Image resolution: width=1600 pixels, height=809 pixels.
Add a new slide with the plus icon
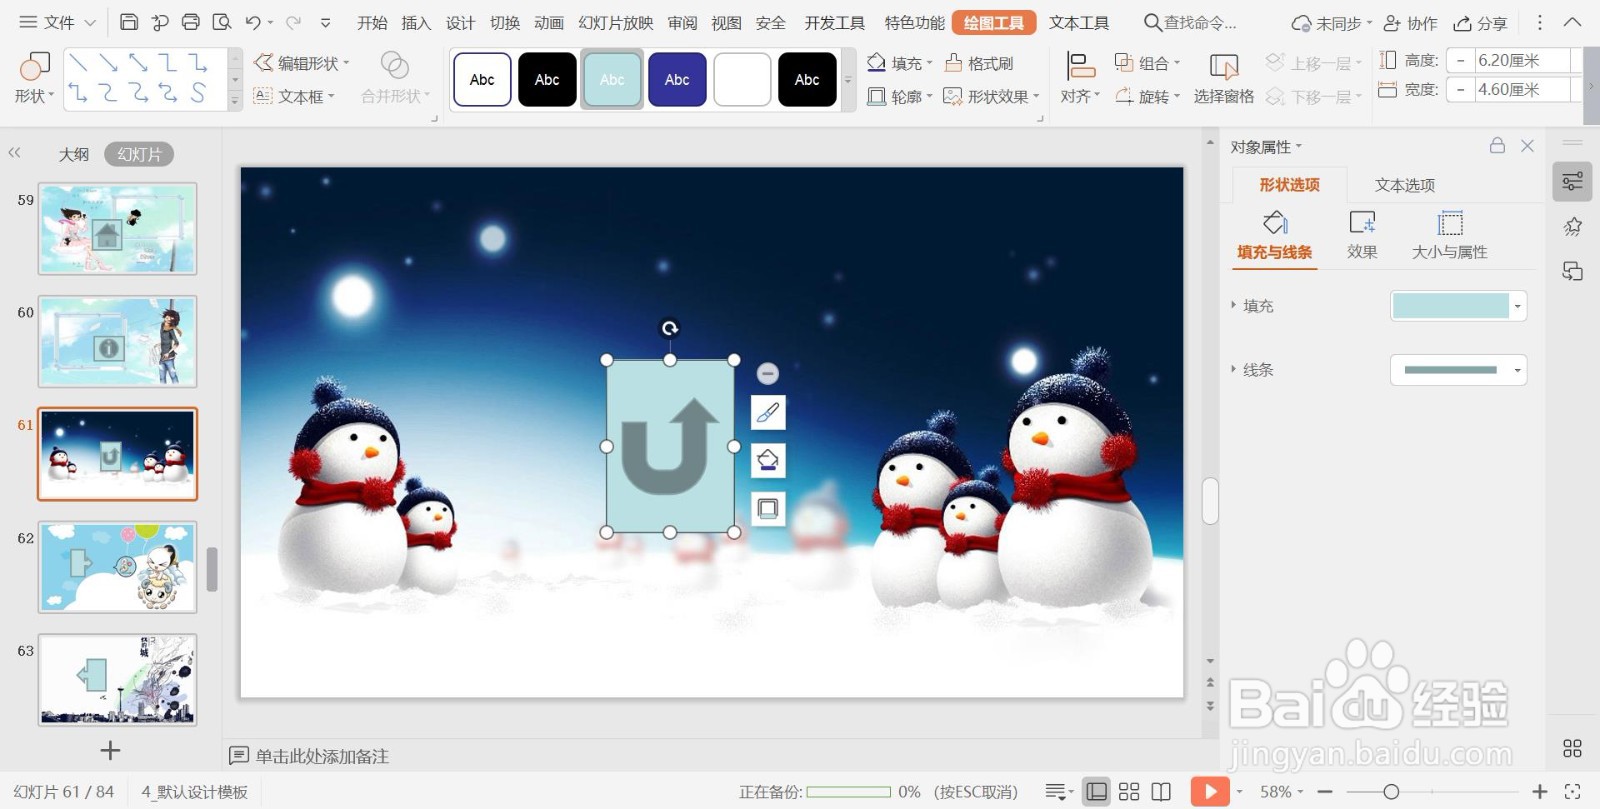pyautogui.click(x=110, y=750)
